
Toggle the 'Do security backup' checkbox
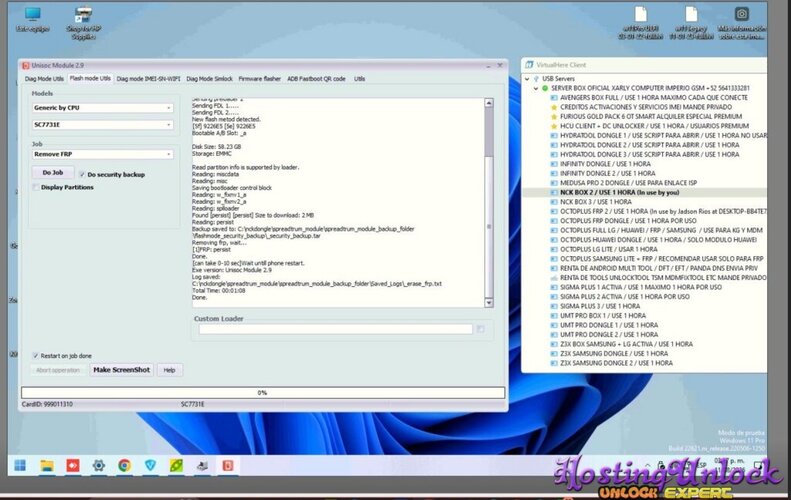[82, 175]
